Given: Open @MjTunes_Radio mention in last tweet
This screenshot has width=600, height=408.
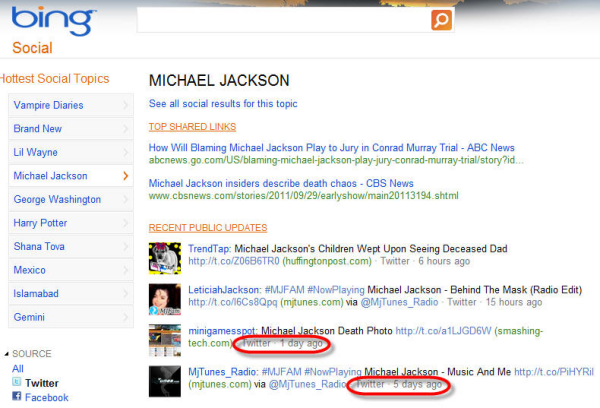Looking at the screenshot, I should tap(308, 384).
